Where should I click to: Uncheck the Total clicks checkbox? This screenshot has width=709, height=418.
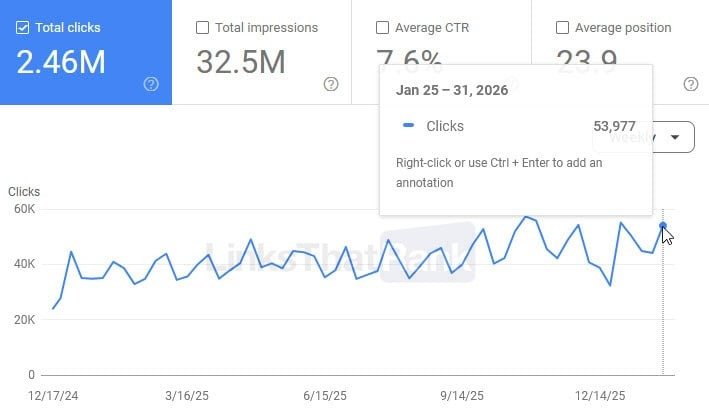point(23,28)
